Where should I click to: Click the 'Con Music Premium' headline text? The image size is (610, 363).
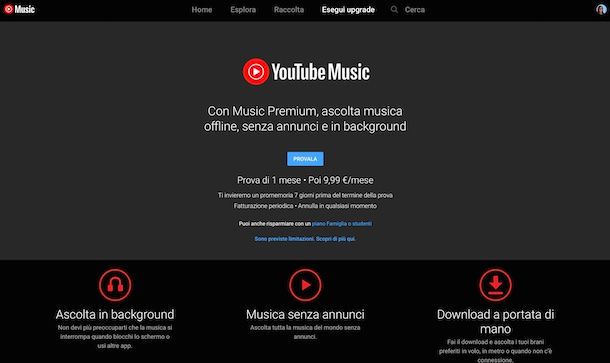point(305,119)
